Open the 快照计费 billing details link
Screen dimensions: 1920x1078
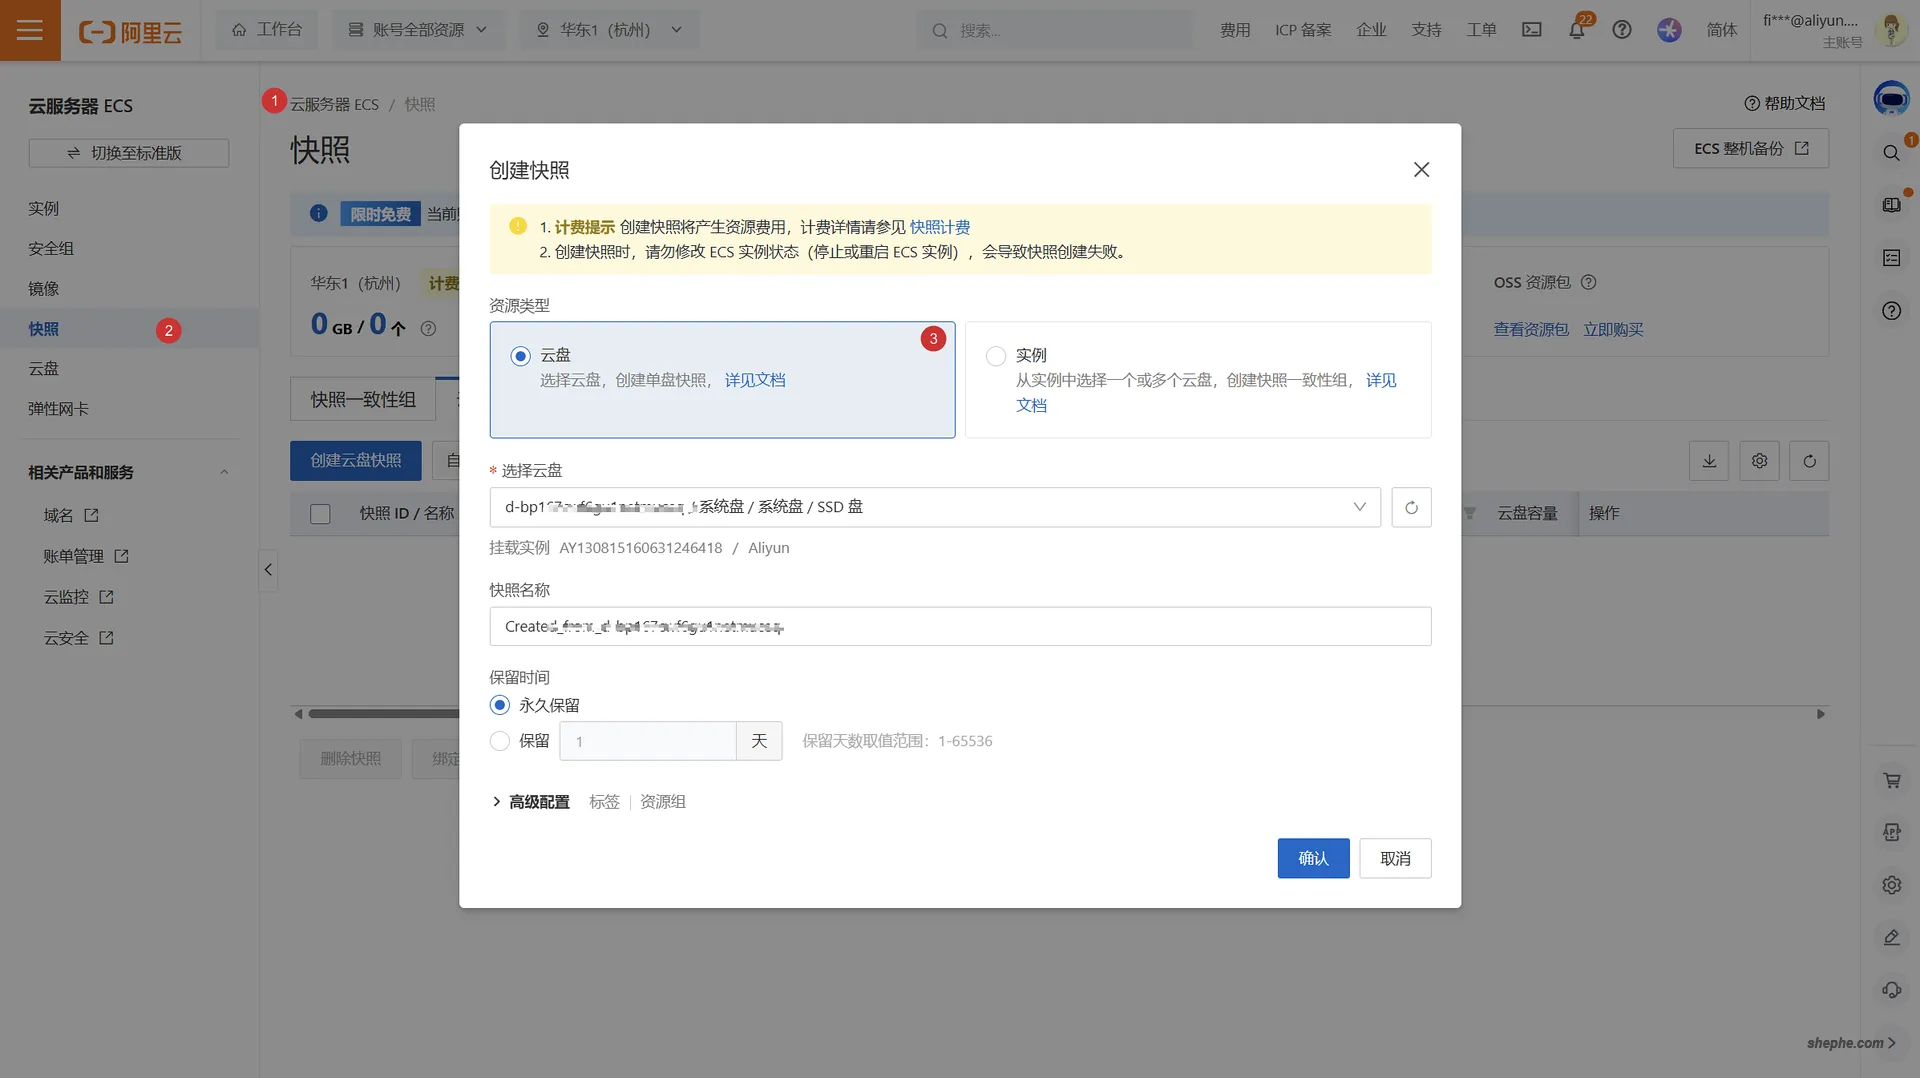click(941, 227)
